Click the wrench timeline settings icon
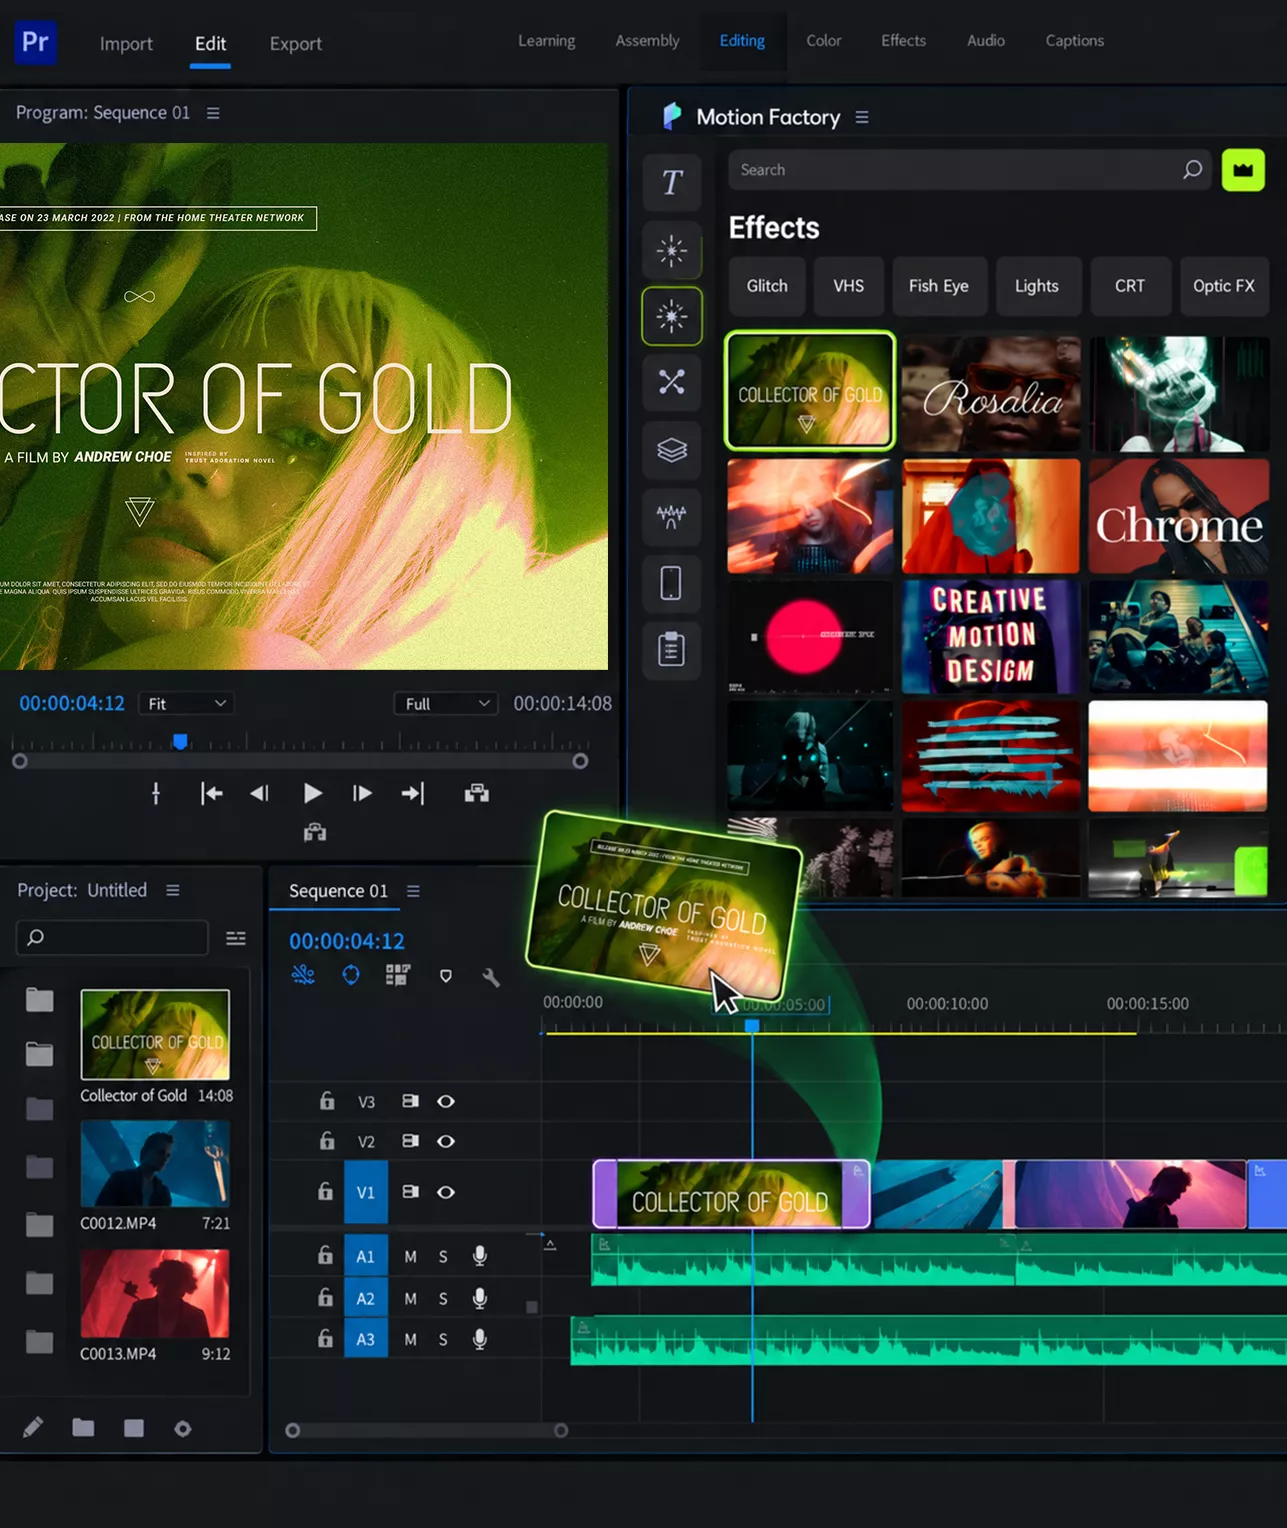 coord(491,977)
